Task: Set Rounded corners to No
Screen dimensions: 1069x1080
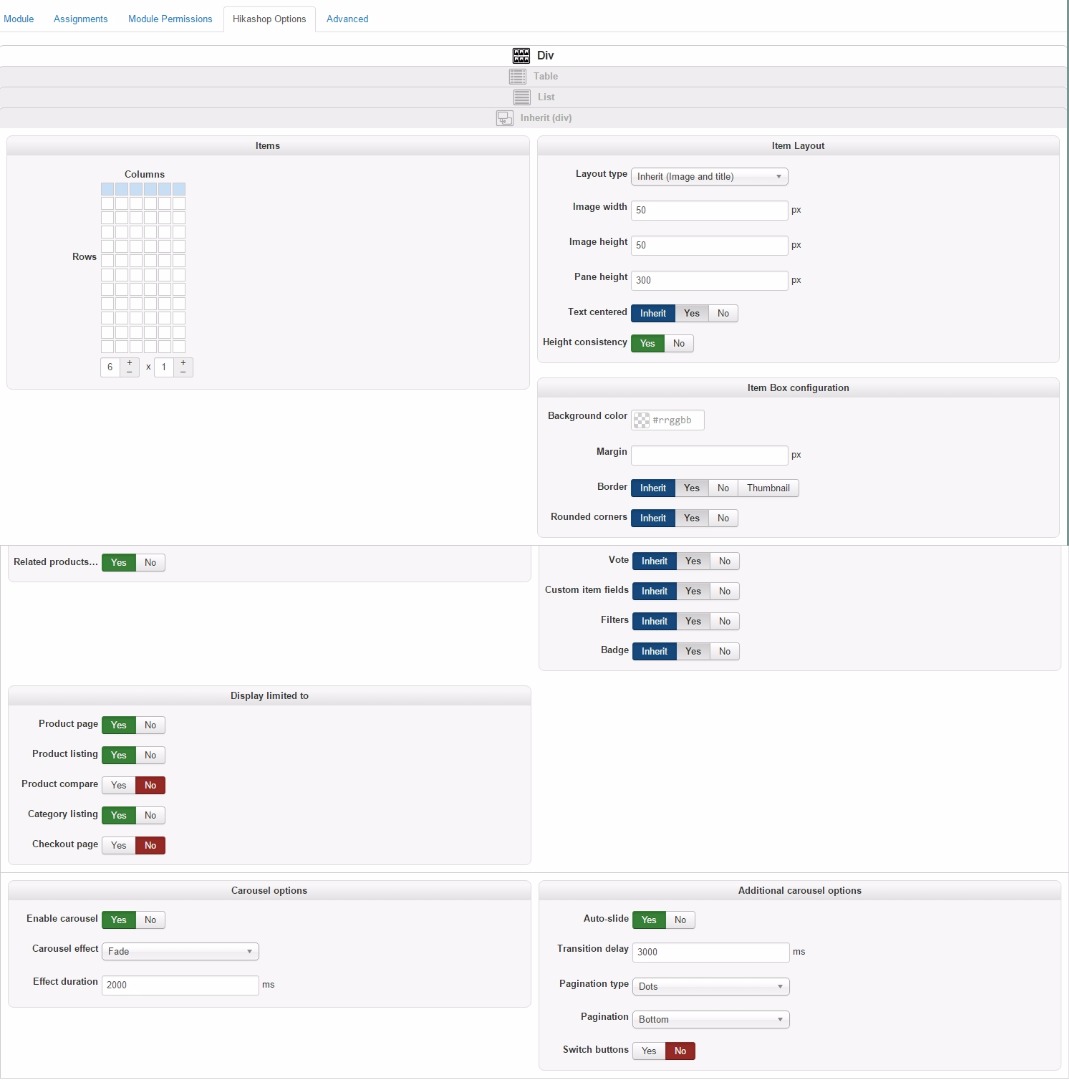Action: click(x=723, y=519)
